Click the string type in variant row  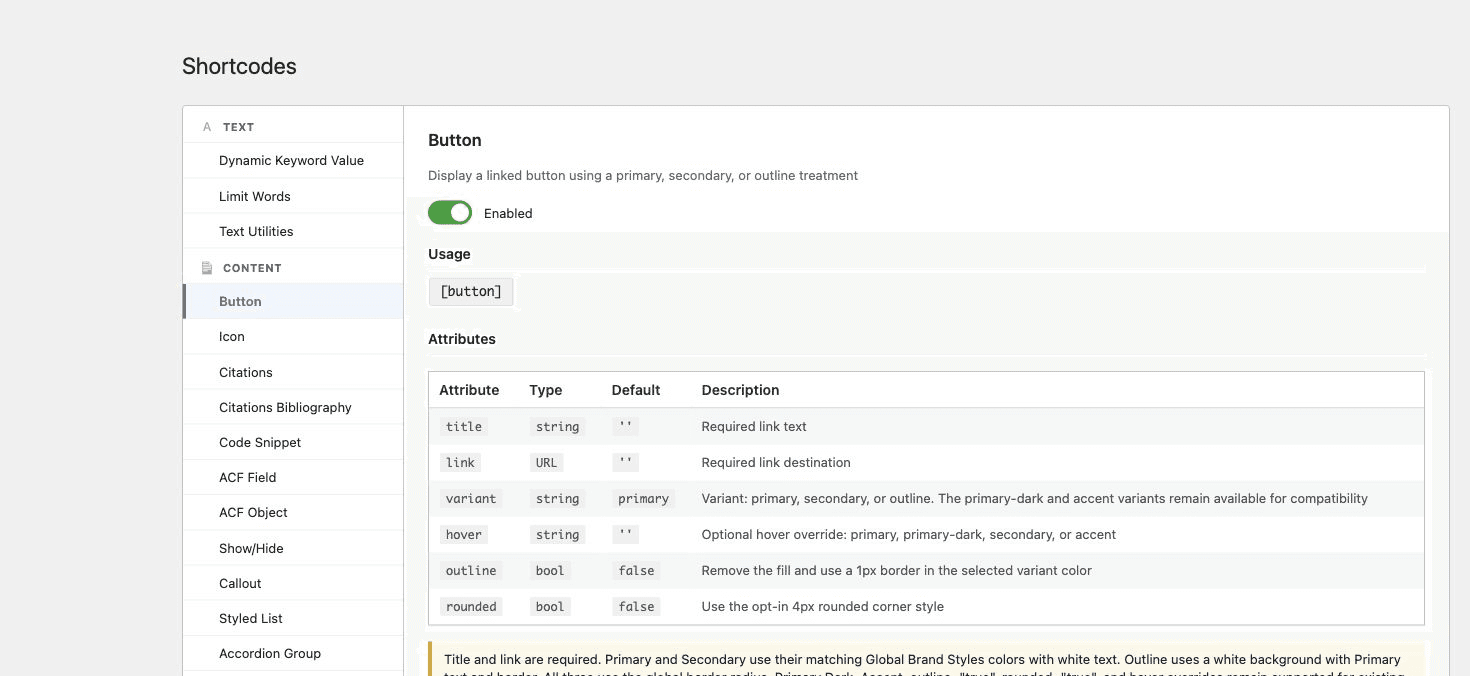pos(557,498)
